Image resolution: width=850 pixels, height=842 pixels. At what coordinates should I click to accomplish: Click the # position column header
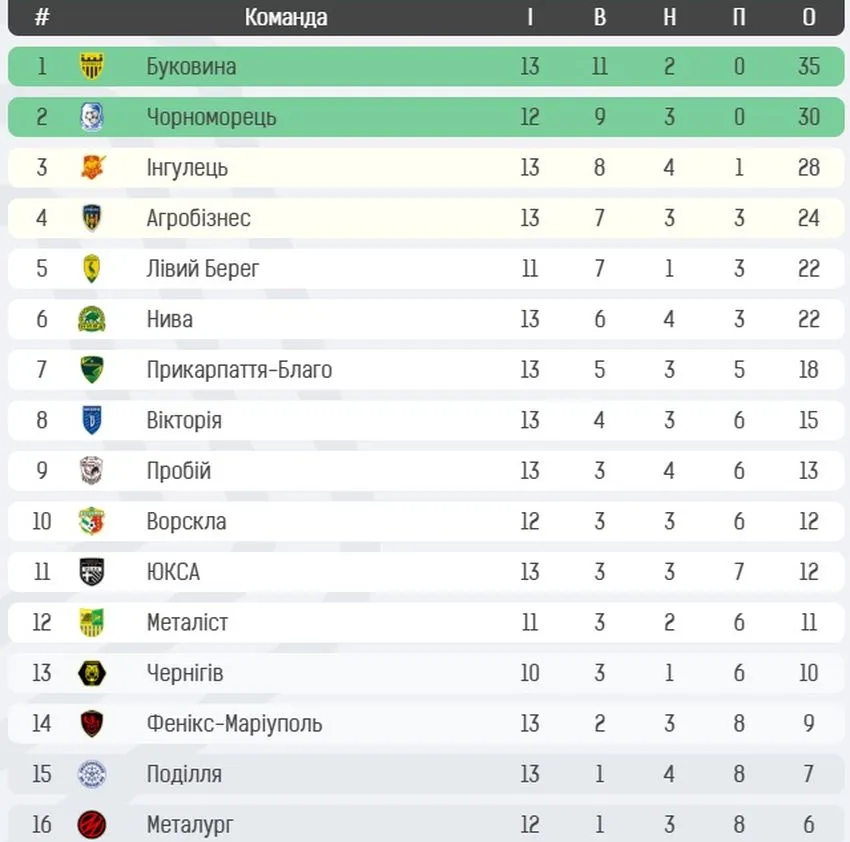click(42, 17)
